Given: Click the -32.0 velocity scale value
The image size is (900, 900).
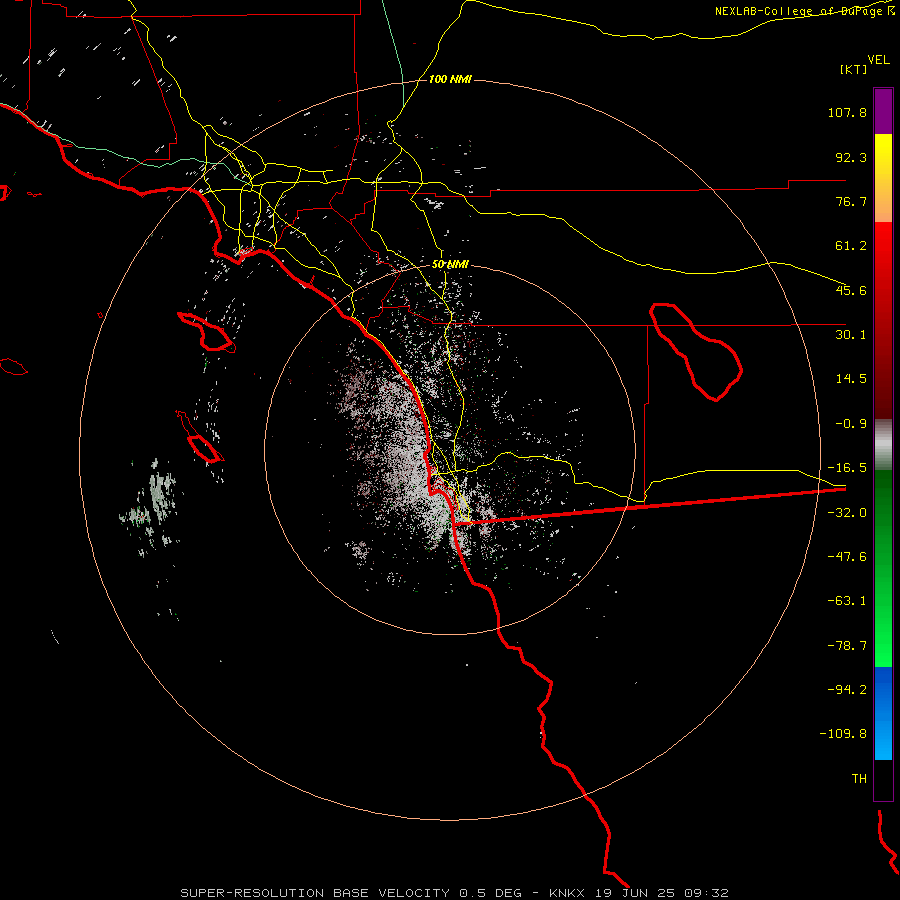Looking at the screenshot, I should pos(847,513).
